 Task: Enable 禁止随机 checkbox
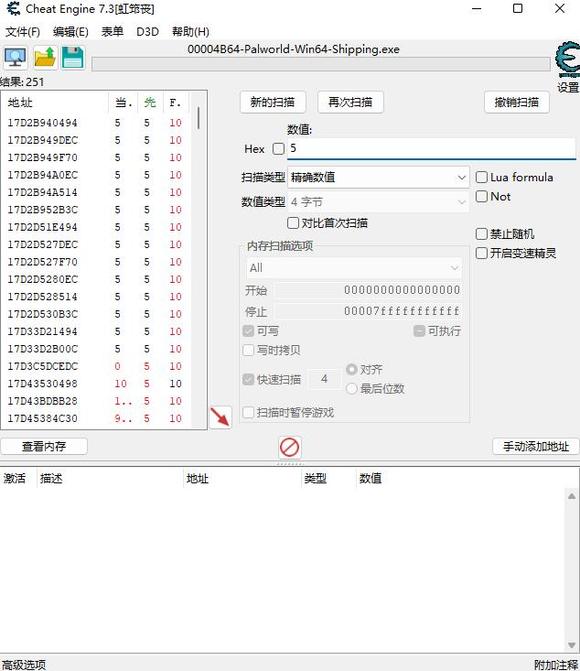(482, 234)
